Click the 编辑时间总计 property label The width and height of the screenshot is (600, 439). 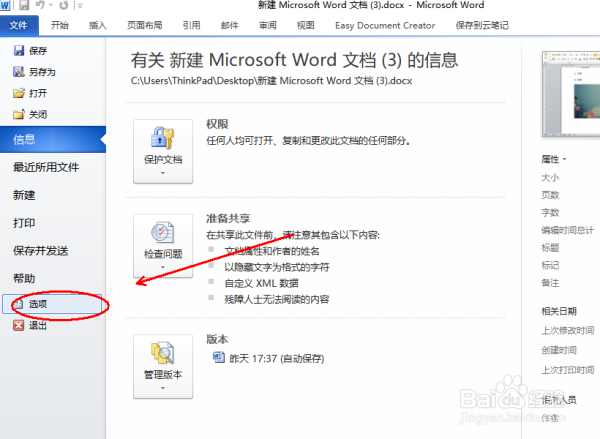[567, 230]
